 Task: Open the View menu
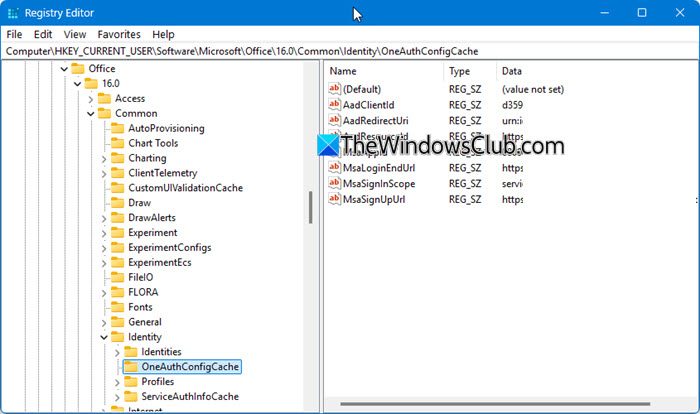click(x=75, y=34)
